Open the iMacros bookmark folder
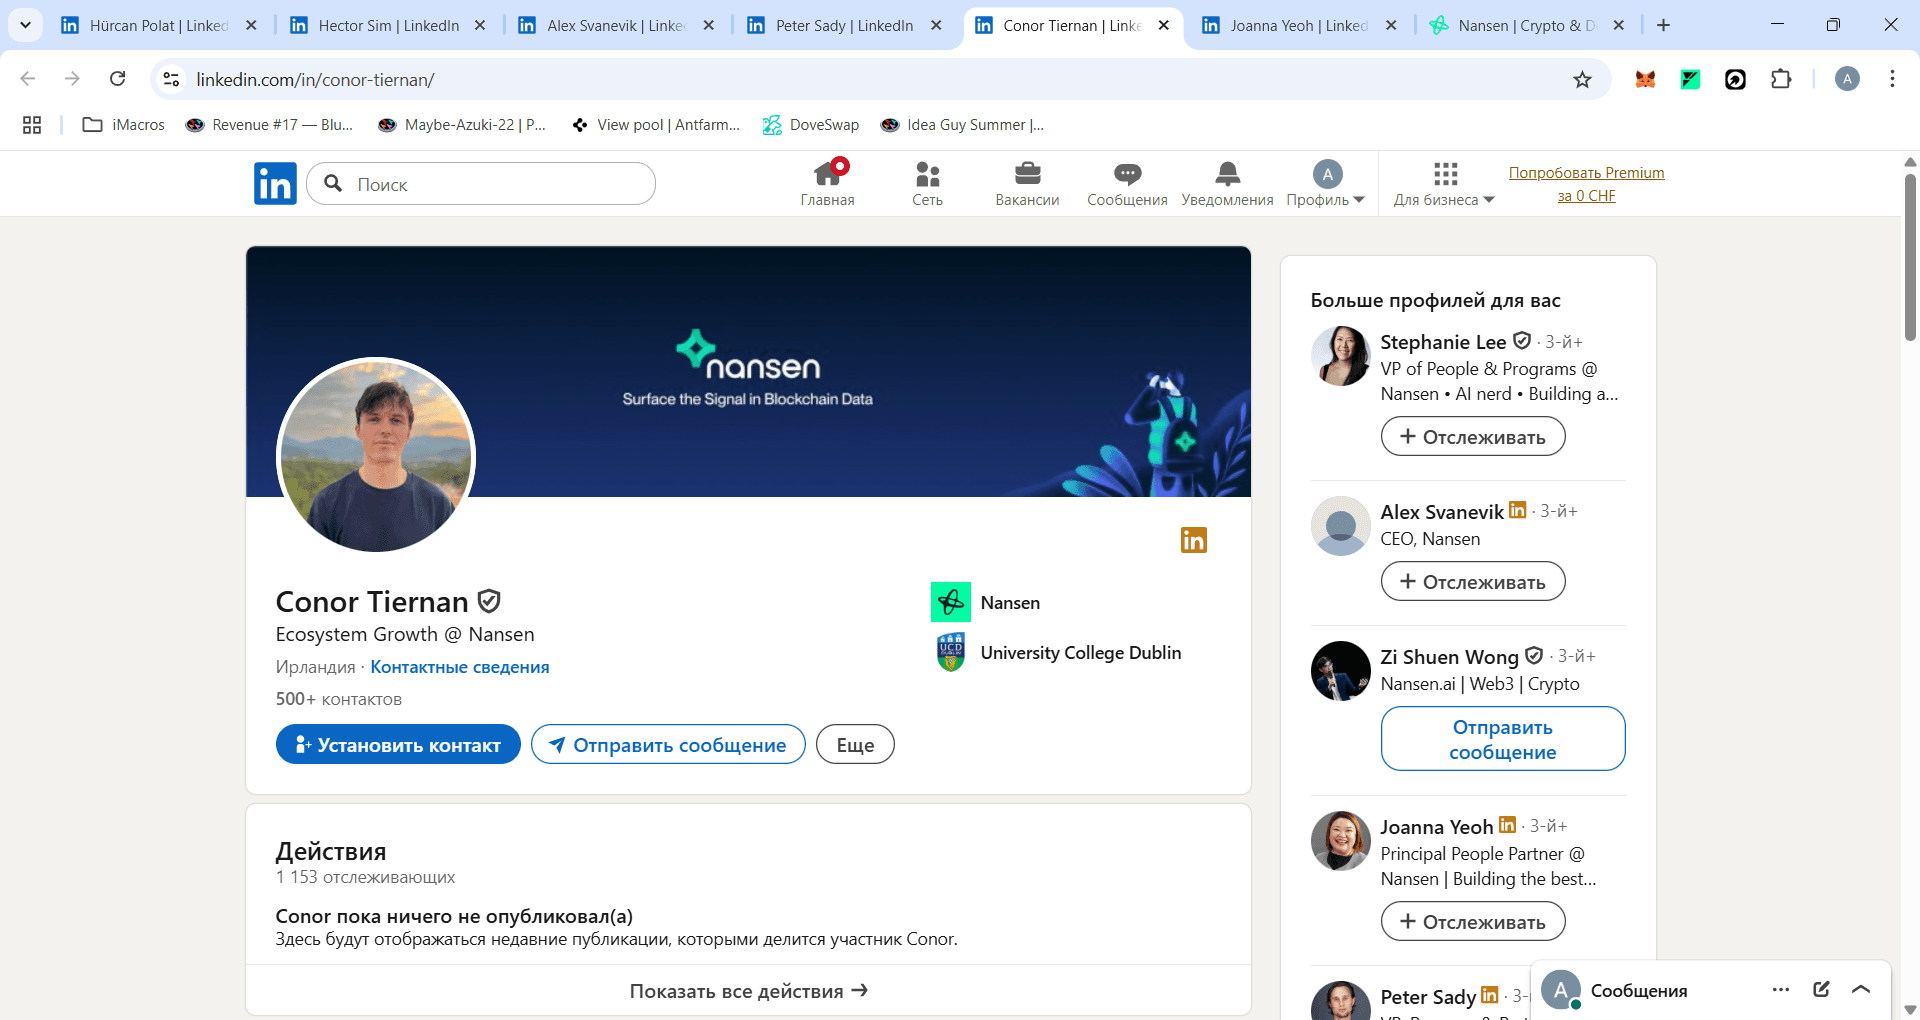The height and width of the screenshot is (1020, 1920). (x=124, y=125)
